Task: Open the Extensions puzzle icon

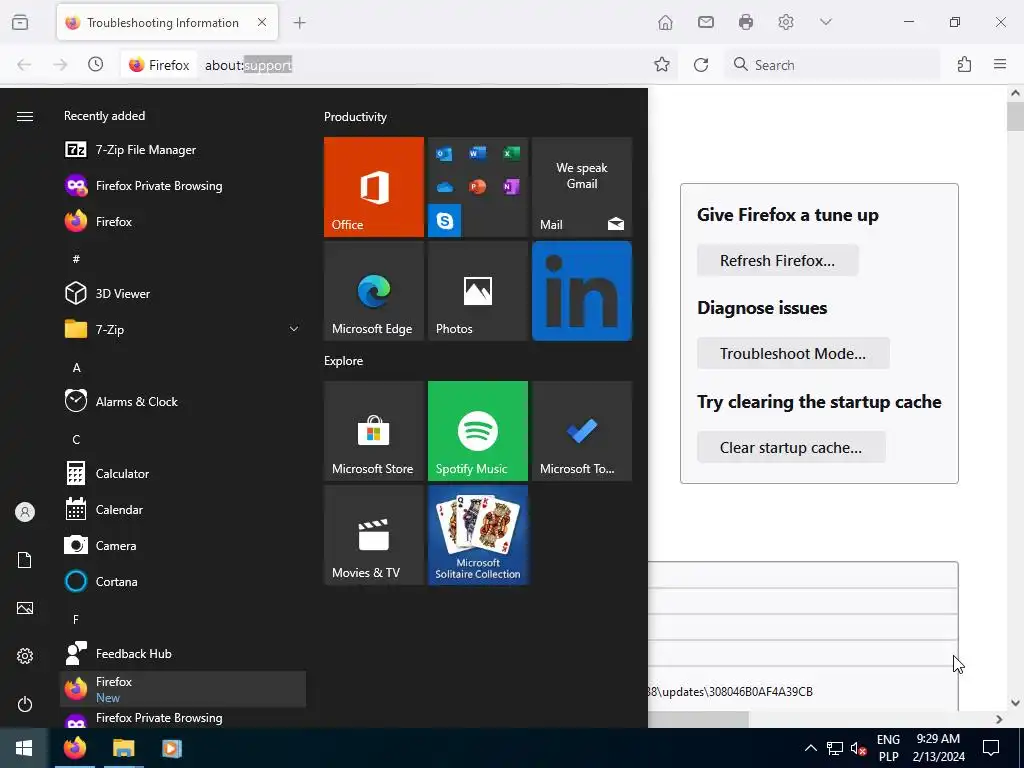Action: point(964,64)
